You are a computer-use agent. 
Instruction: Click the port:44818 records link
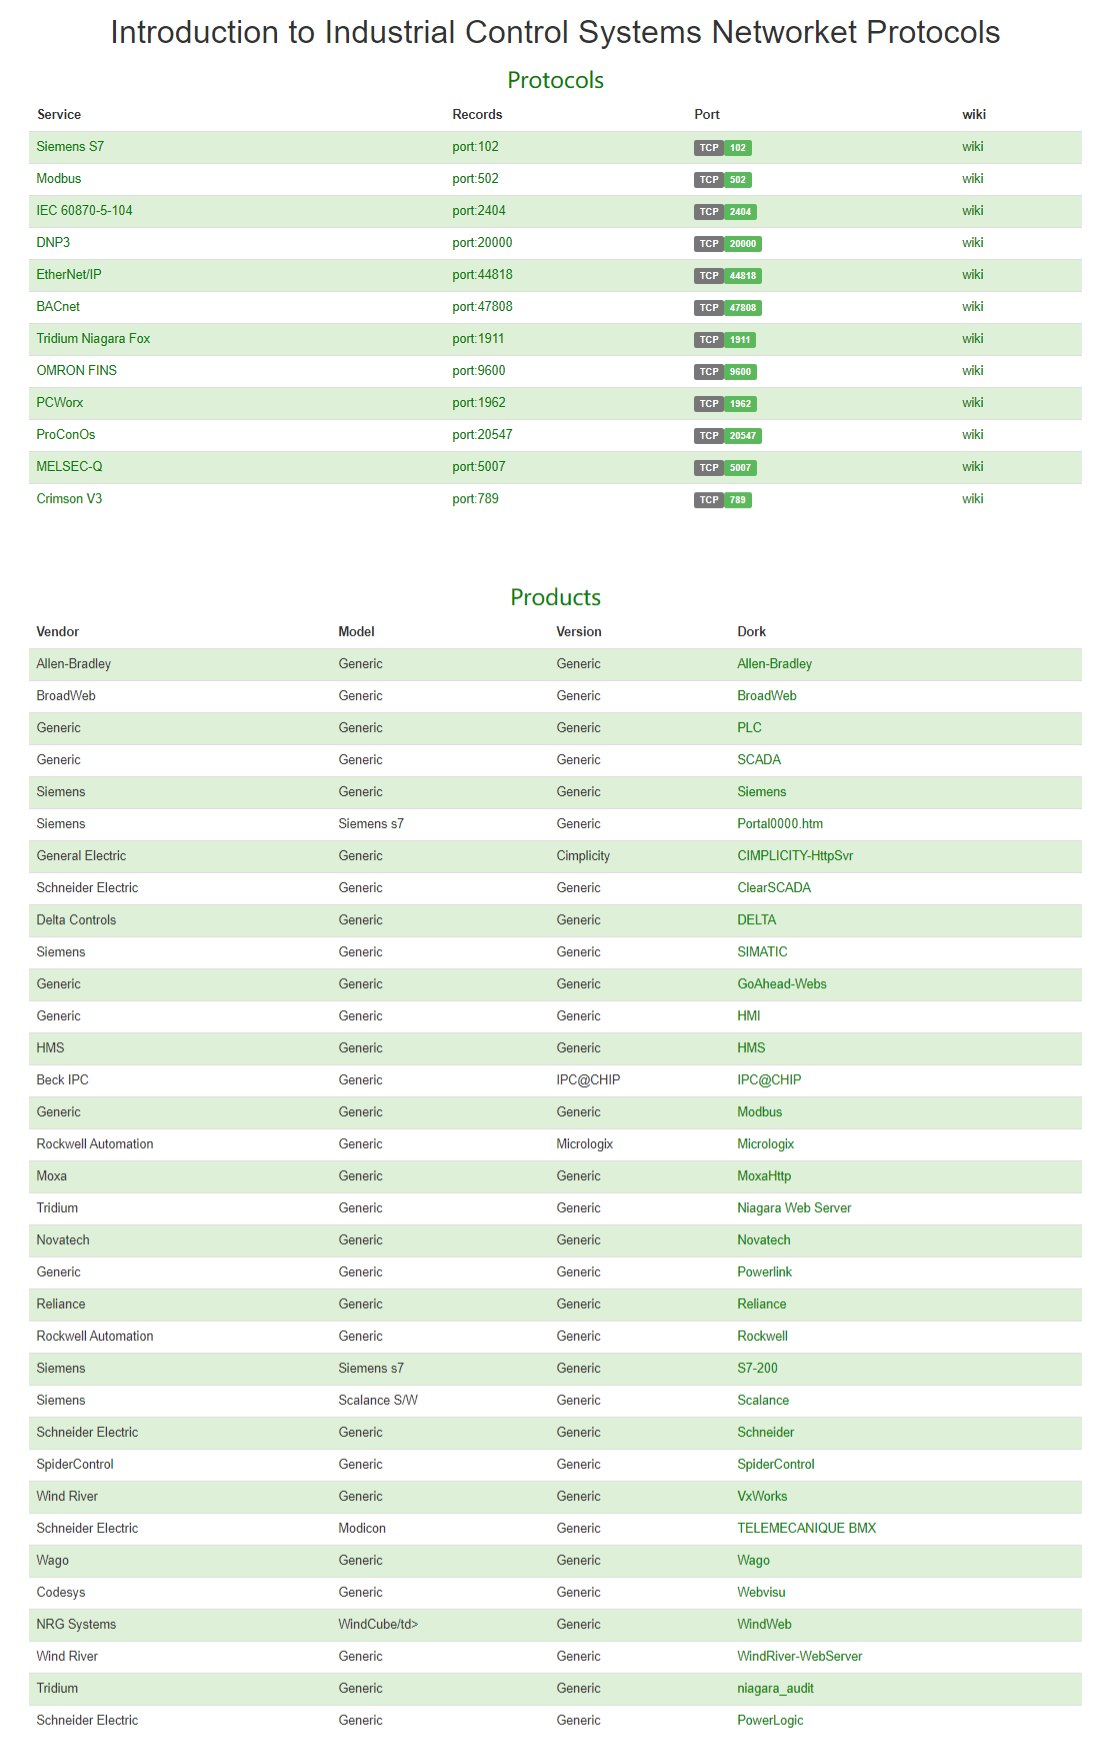tap(482, 275)
